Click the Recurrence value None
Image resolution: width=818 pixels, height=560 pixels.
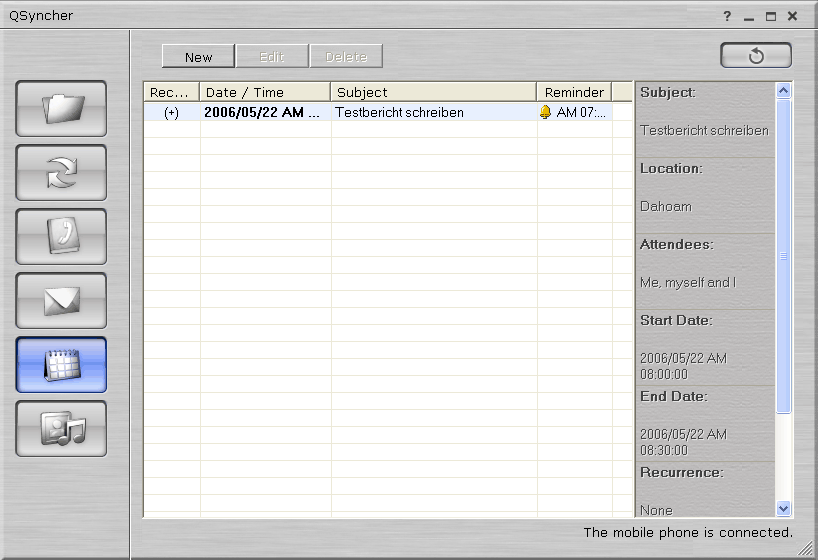click(656, 510)
